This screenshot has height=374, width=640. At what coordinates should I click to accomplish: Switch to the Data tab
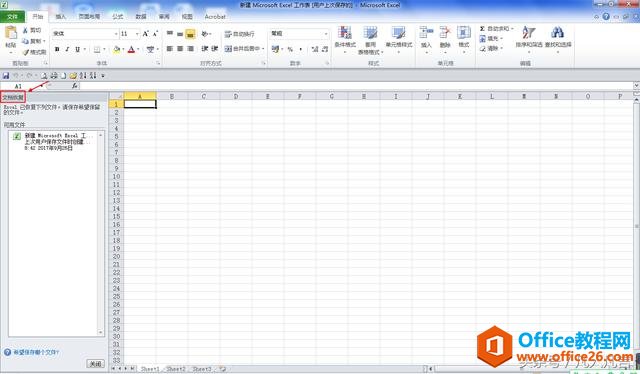[x=141, y=16]
